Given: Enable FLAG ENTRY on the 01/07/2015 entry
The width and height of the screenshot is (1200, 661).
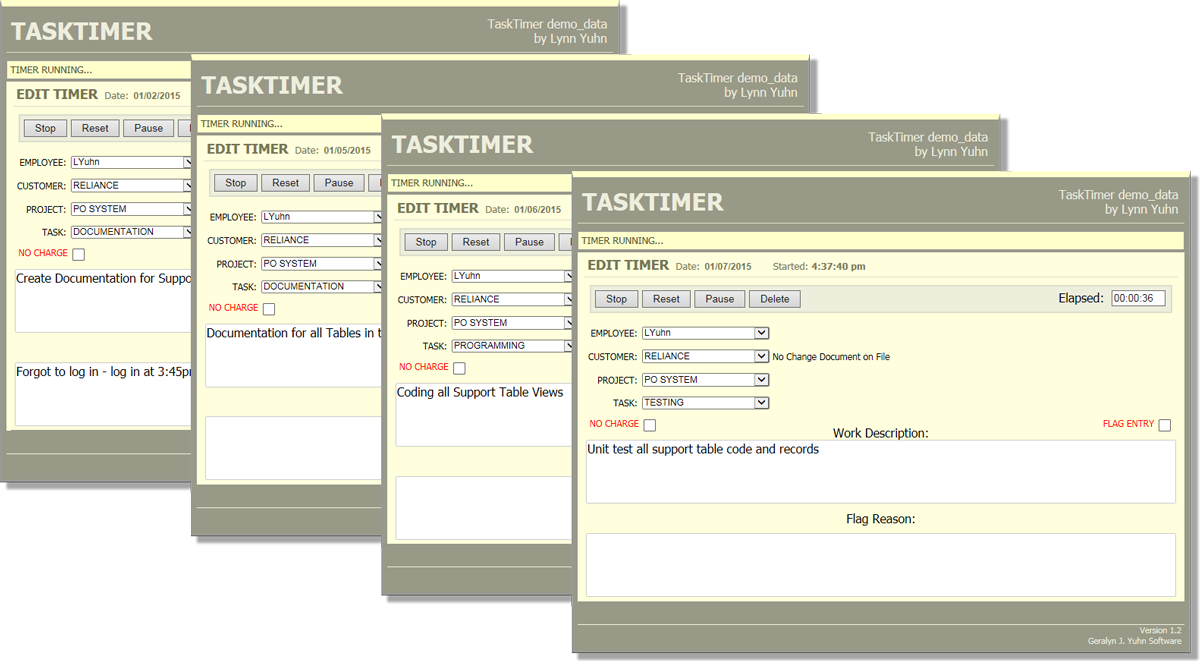Looking at the screenshot, I should click(1163, 424).
